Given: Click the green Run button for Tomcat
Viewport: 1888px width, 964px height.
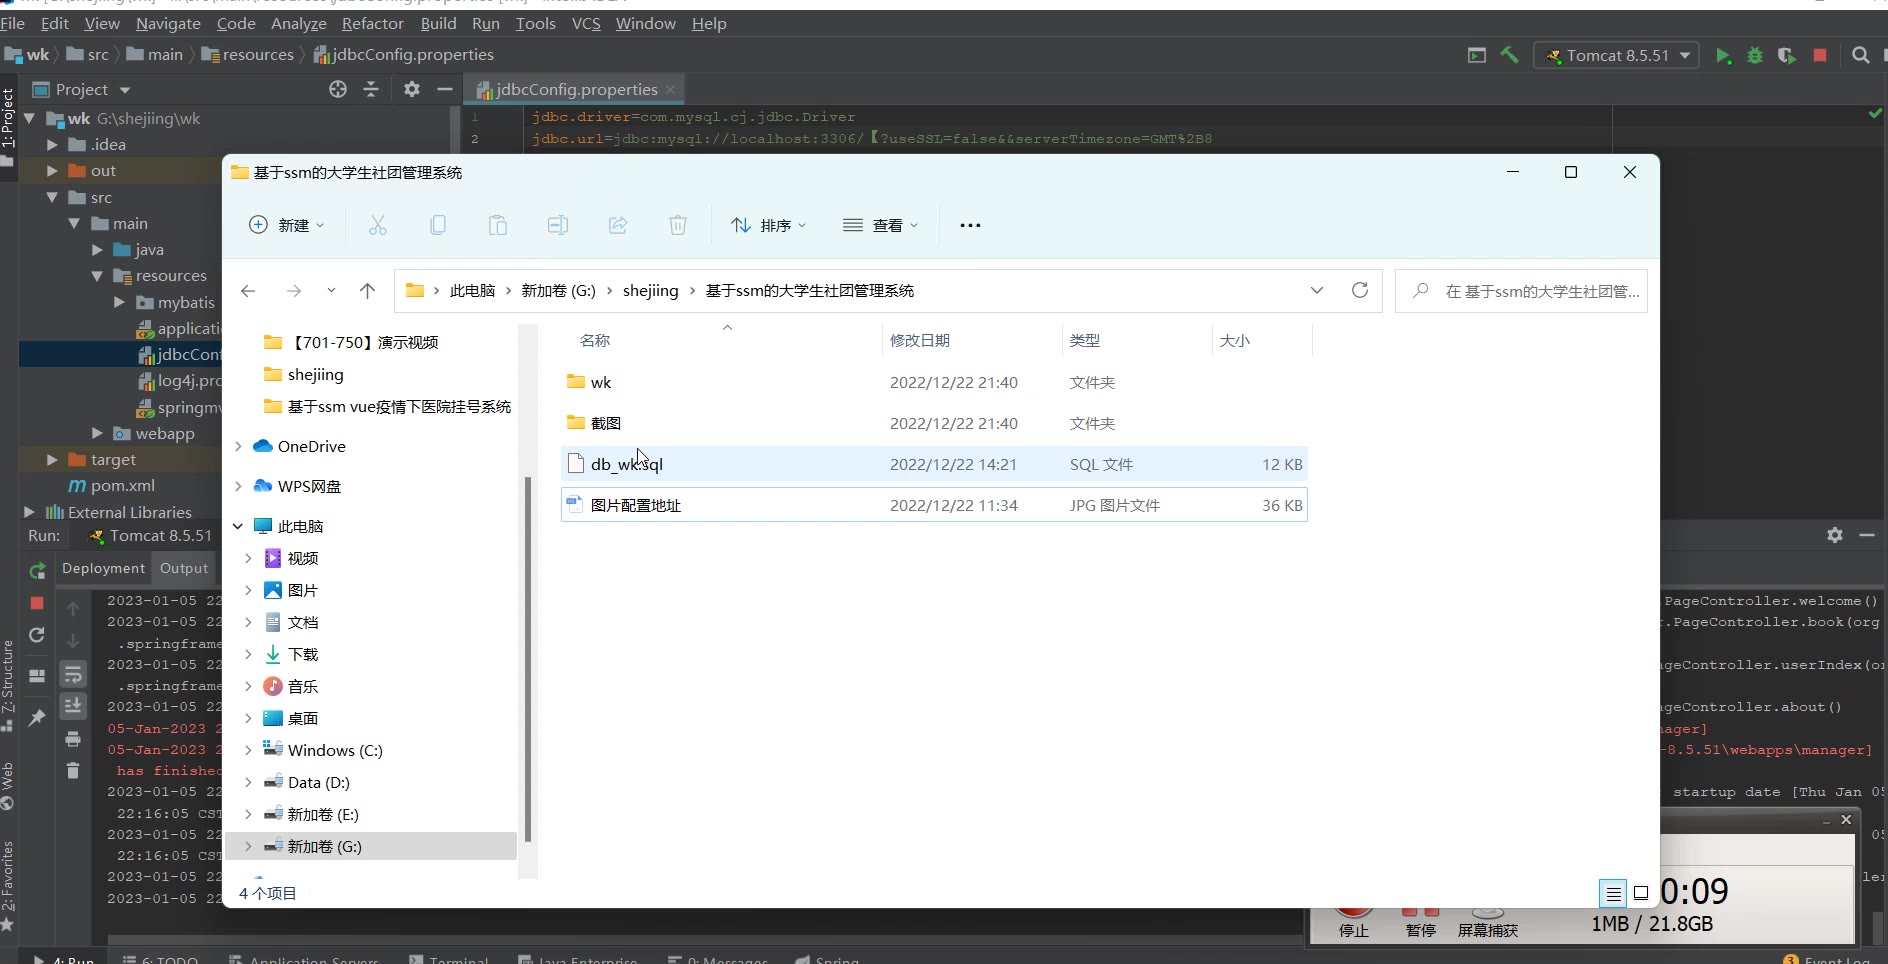Looking at the screenshot, I should tap(1722, 56).
